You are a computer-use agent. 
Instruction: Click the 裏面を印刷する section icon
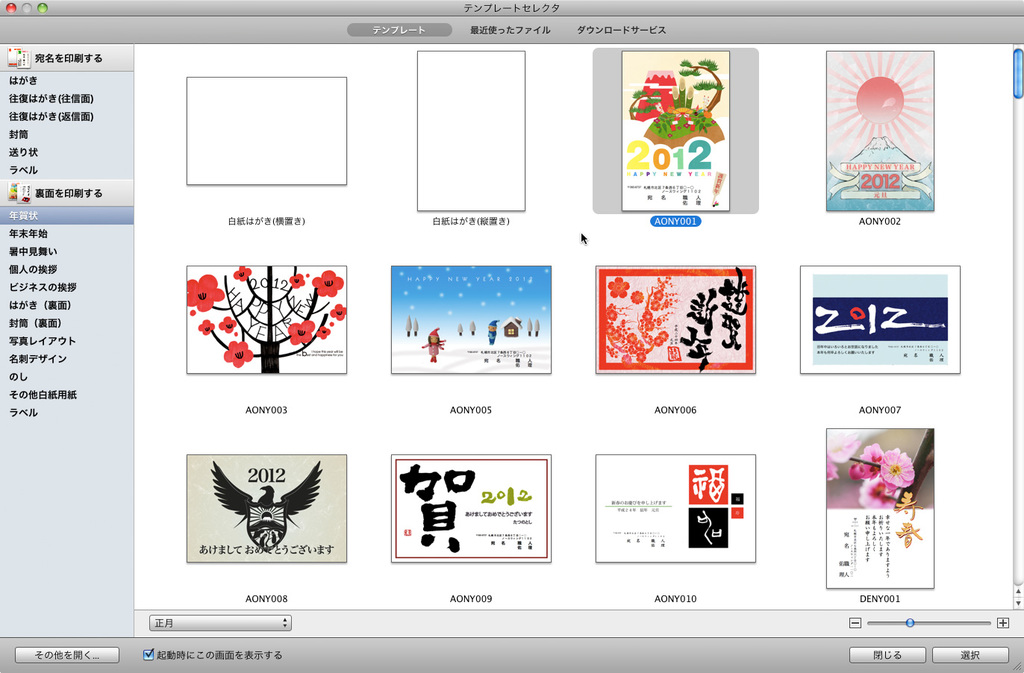coord(19,192)
